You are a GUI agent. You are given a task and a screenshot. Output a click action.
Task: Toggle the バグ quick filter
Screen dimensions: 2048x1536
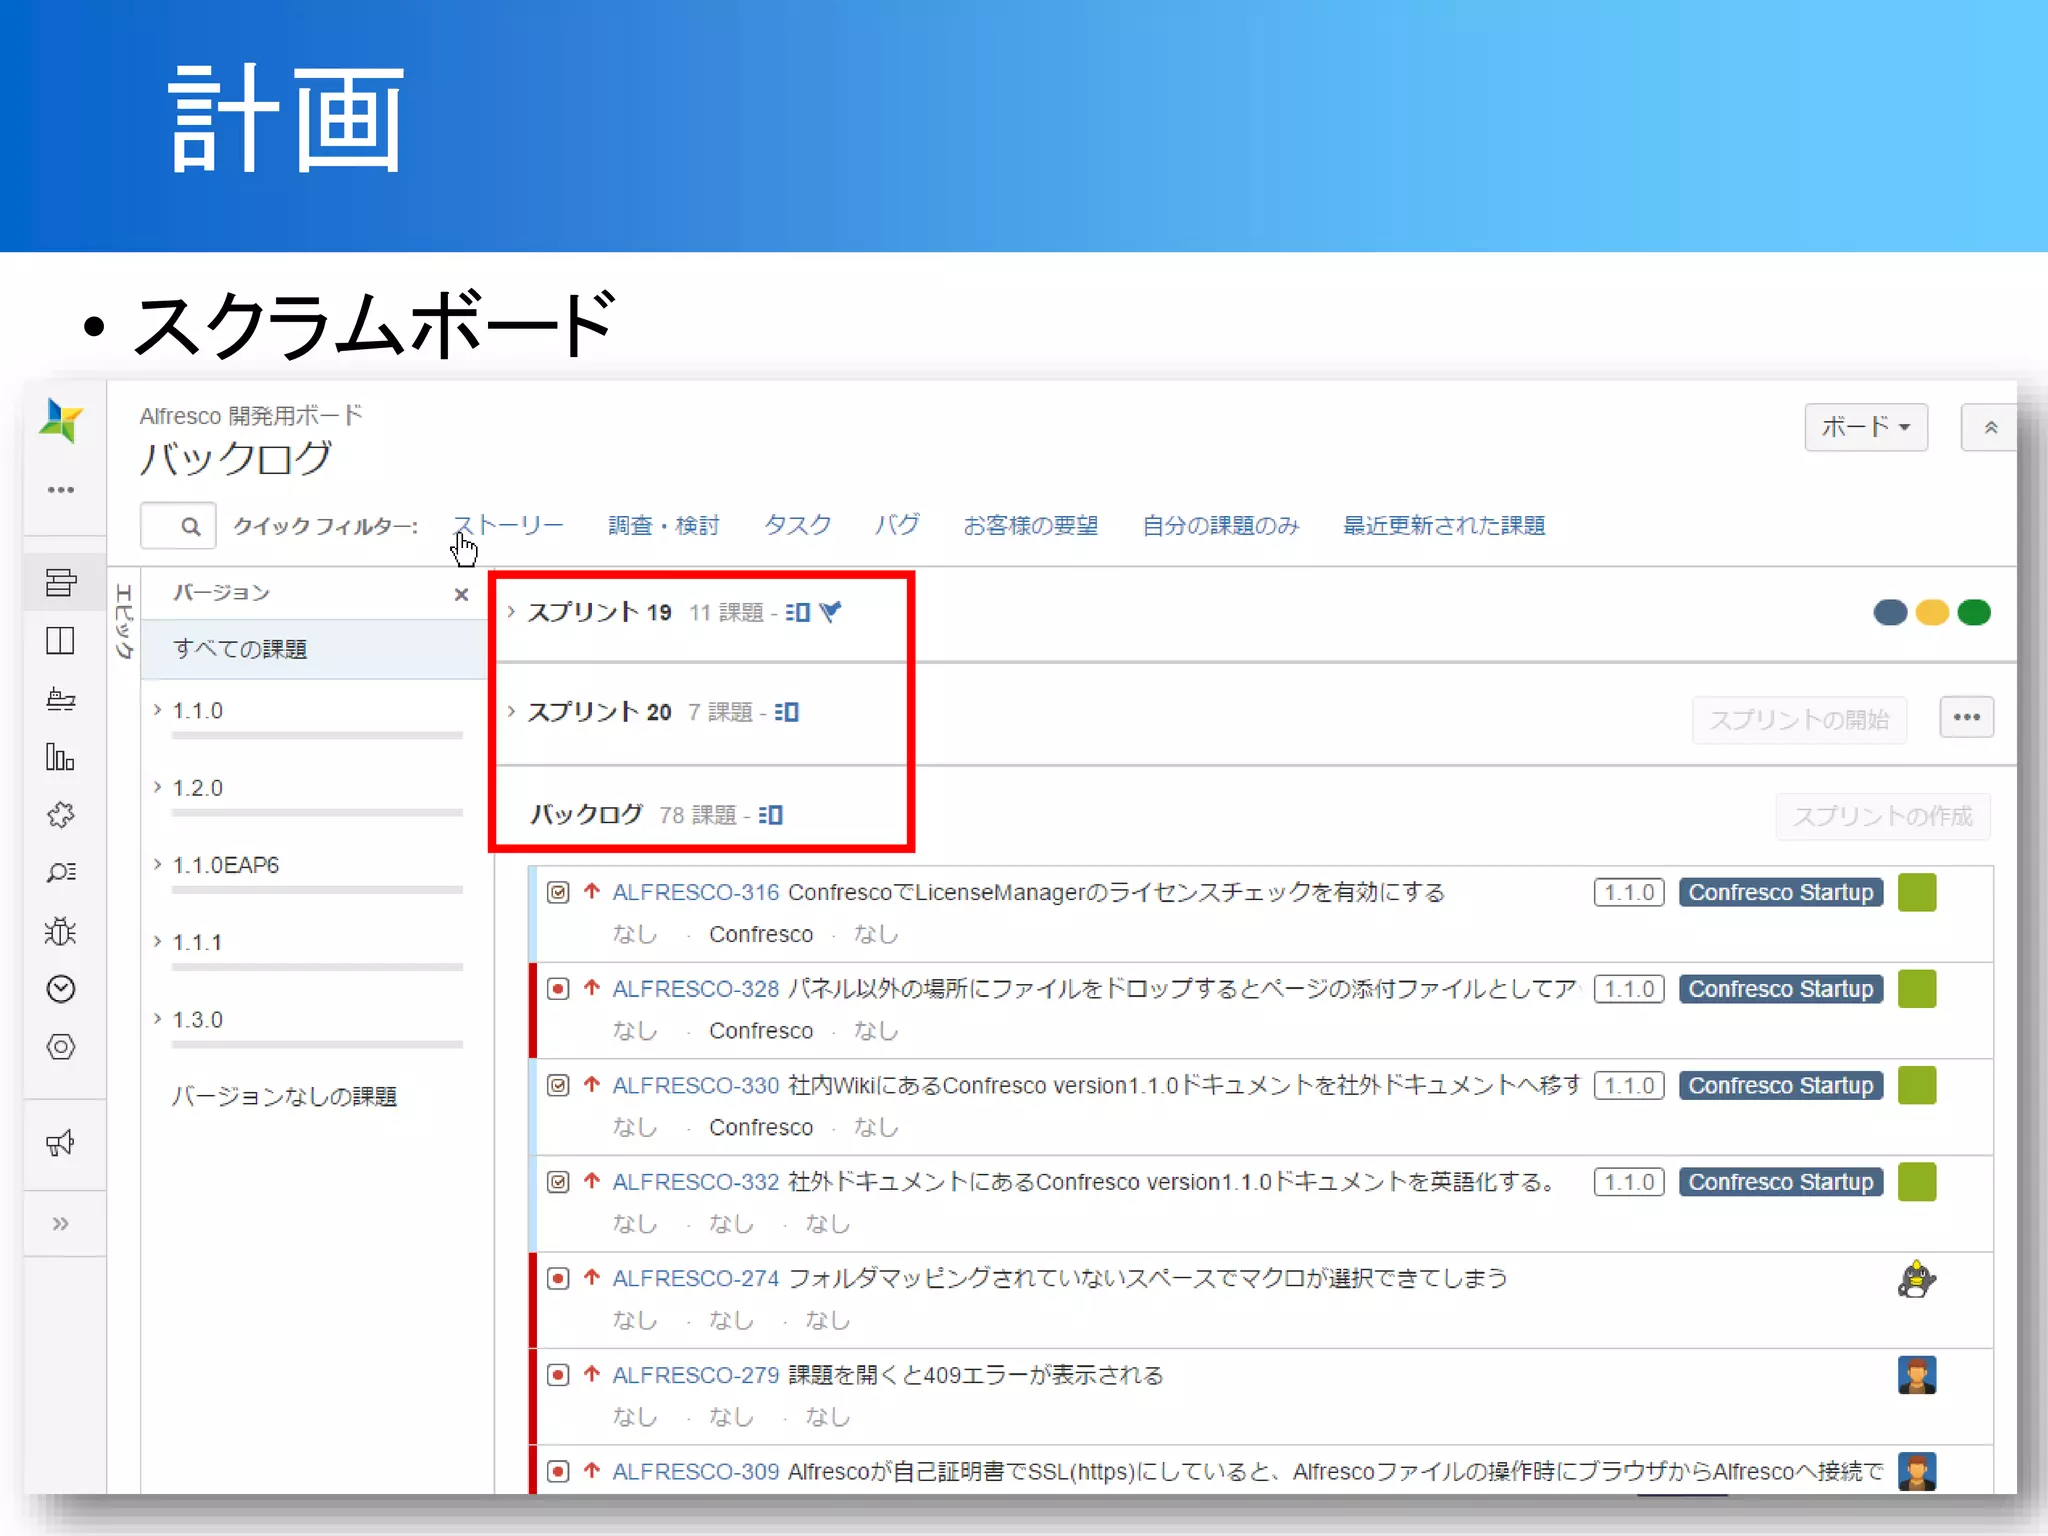[x=897, y=525]
